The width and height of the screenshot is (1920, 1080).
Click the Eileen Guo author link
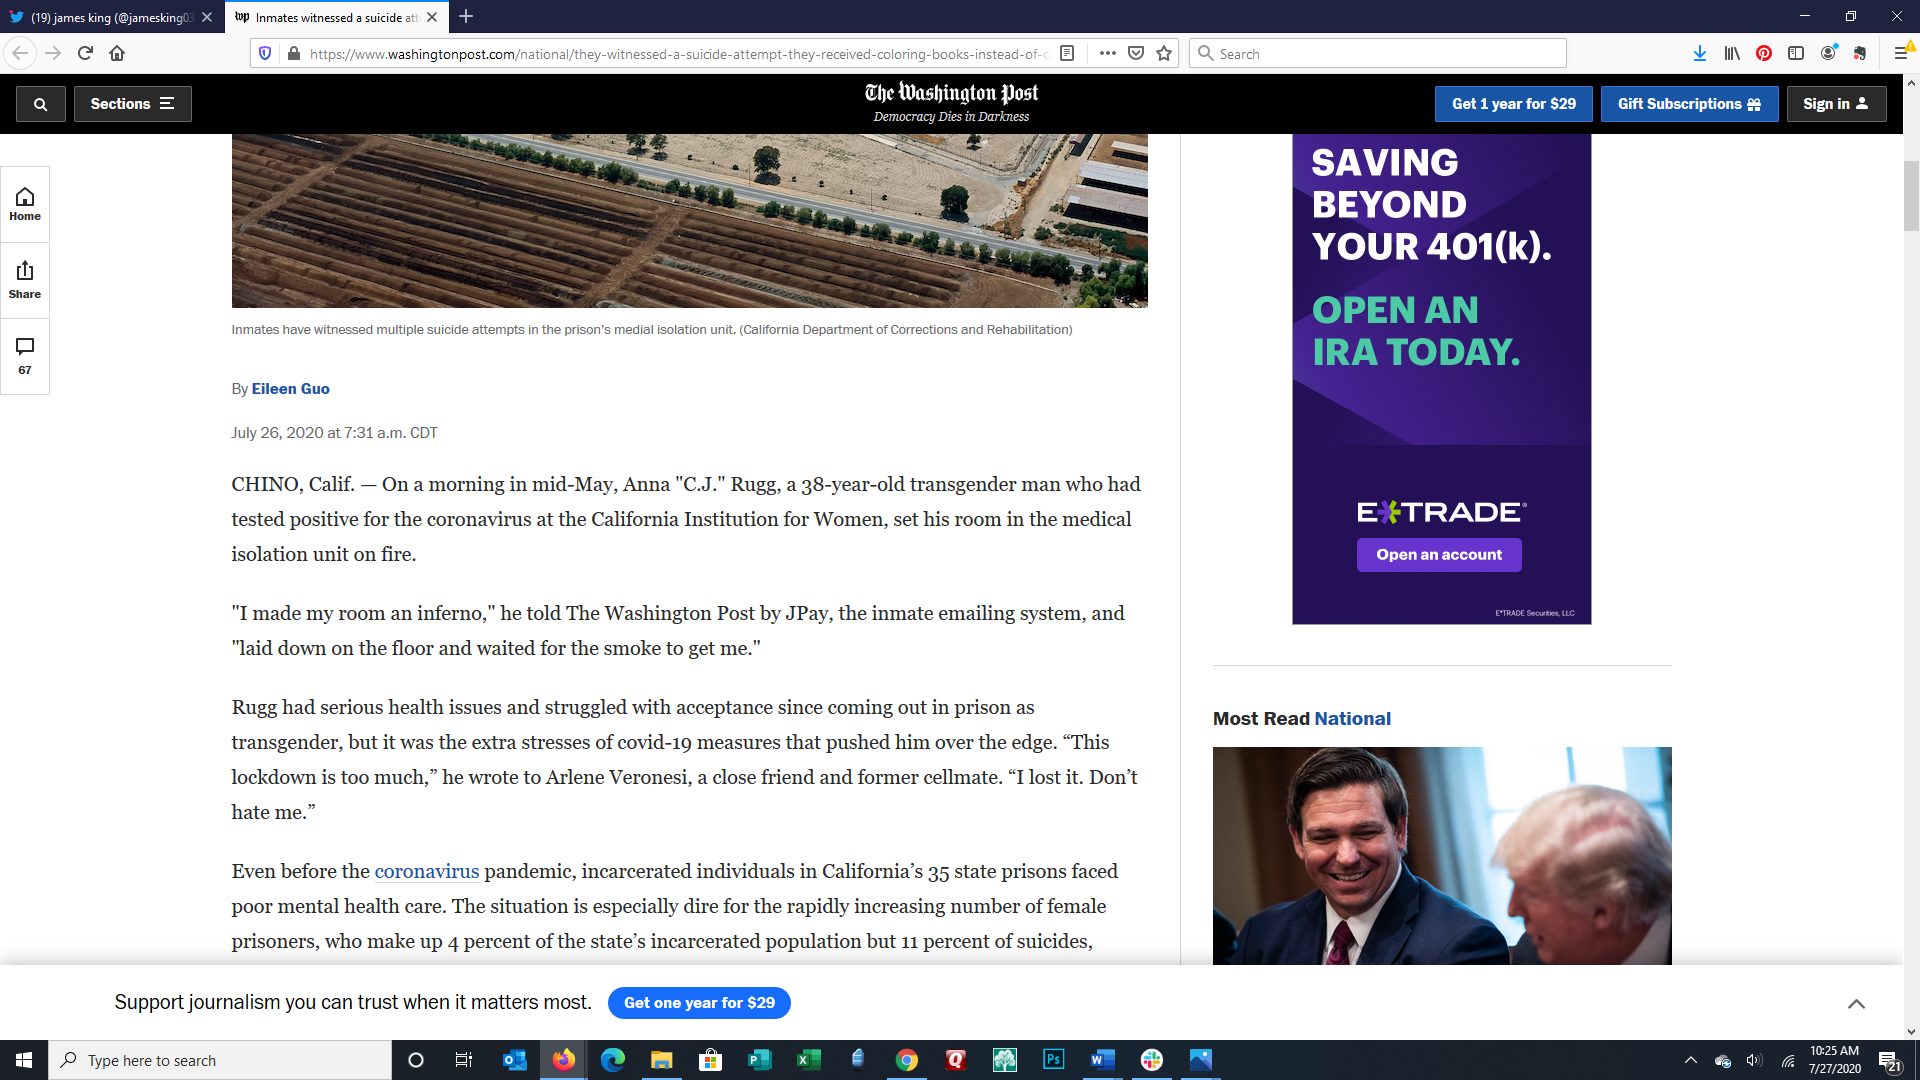tap(290, 389)
